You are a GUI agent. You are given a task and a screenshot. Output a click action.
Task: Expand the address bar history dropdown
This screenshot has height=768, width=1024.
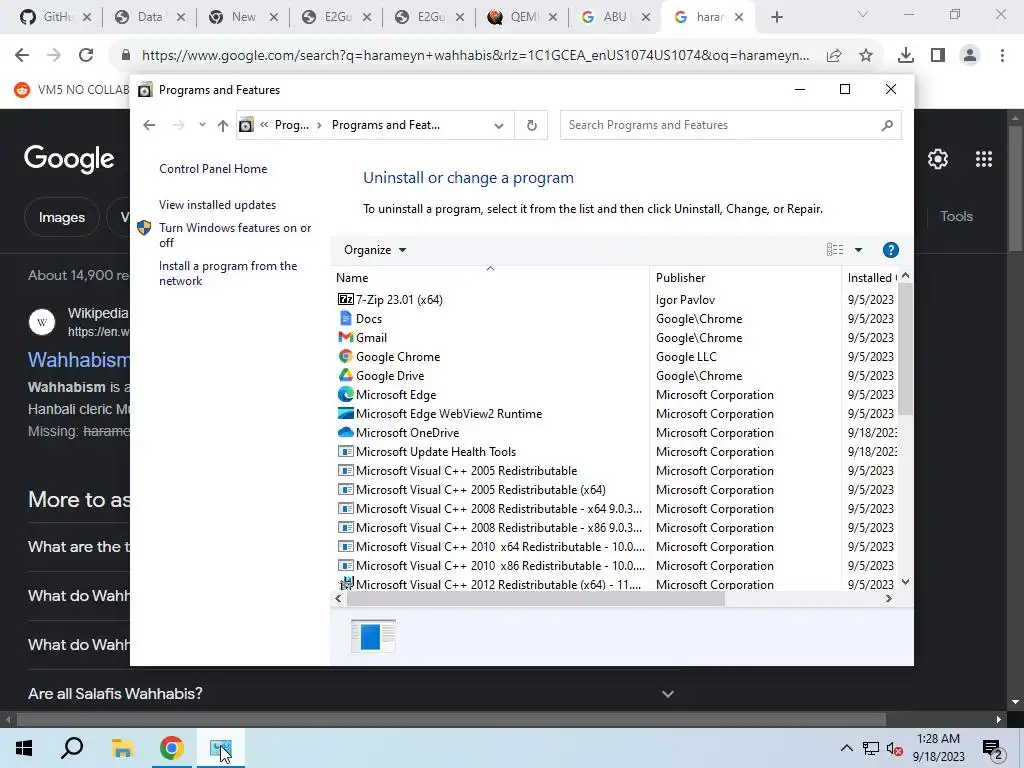click(499, 125)
